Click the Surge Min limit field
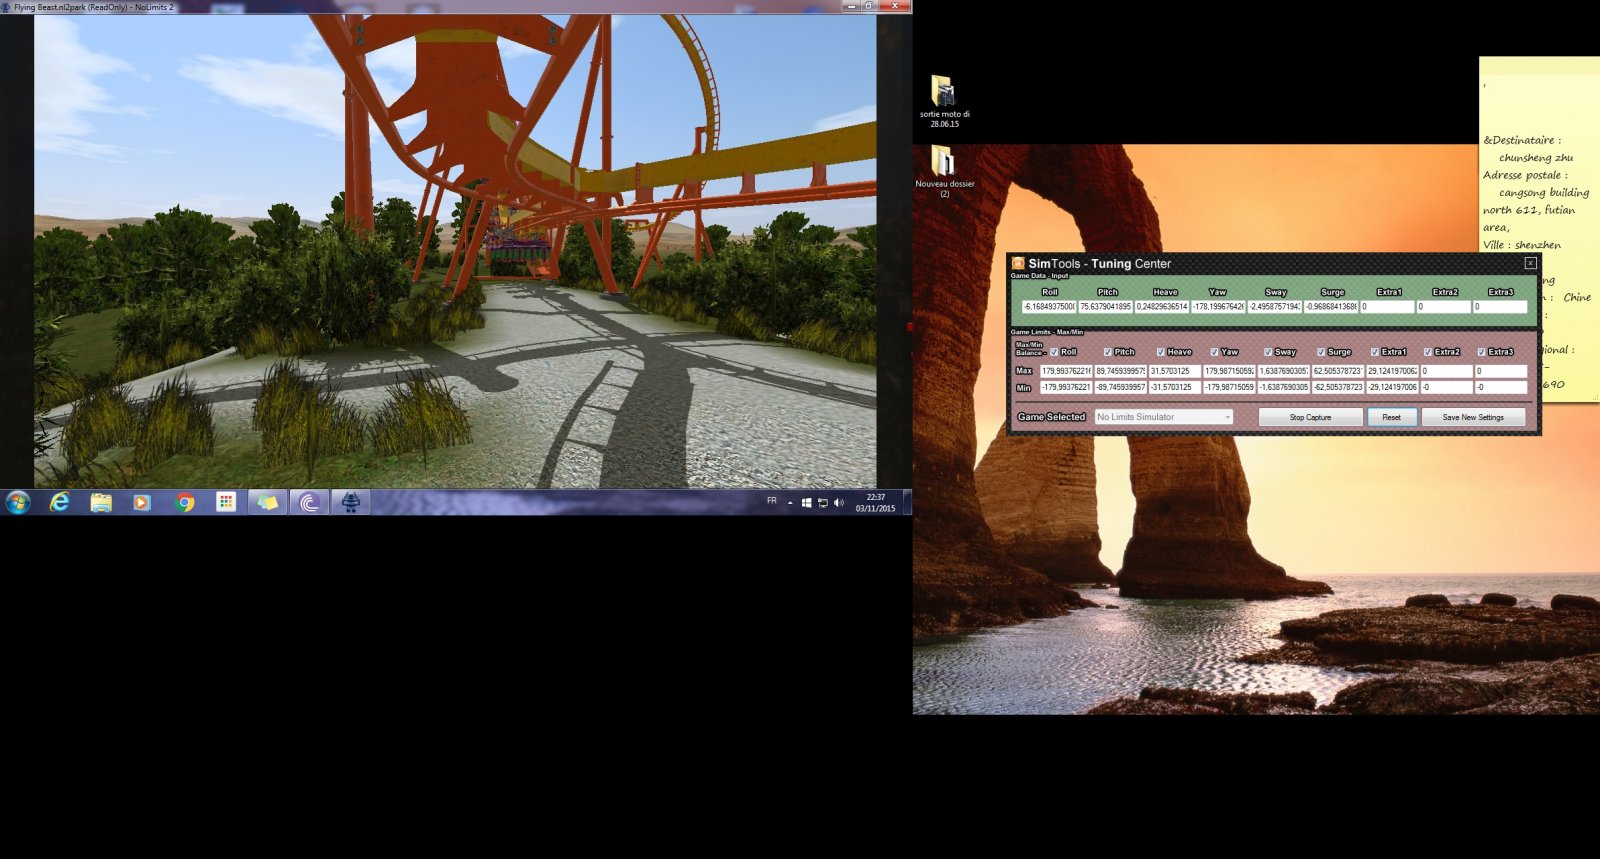This screenshot has height=859, width=1600. click(x=1338, y=387)
